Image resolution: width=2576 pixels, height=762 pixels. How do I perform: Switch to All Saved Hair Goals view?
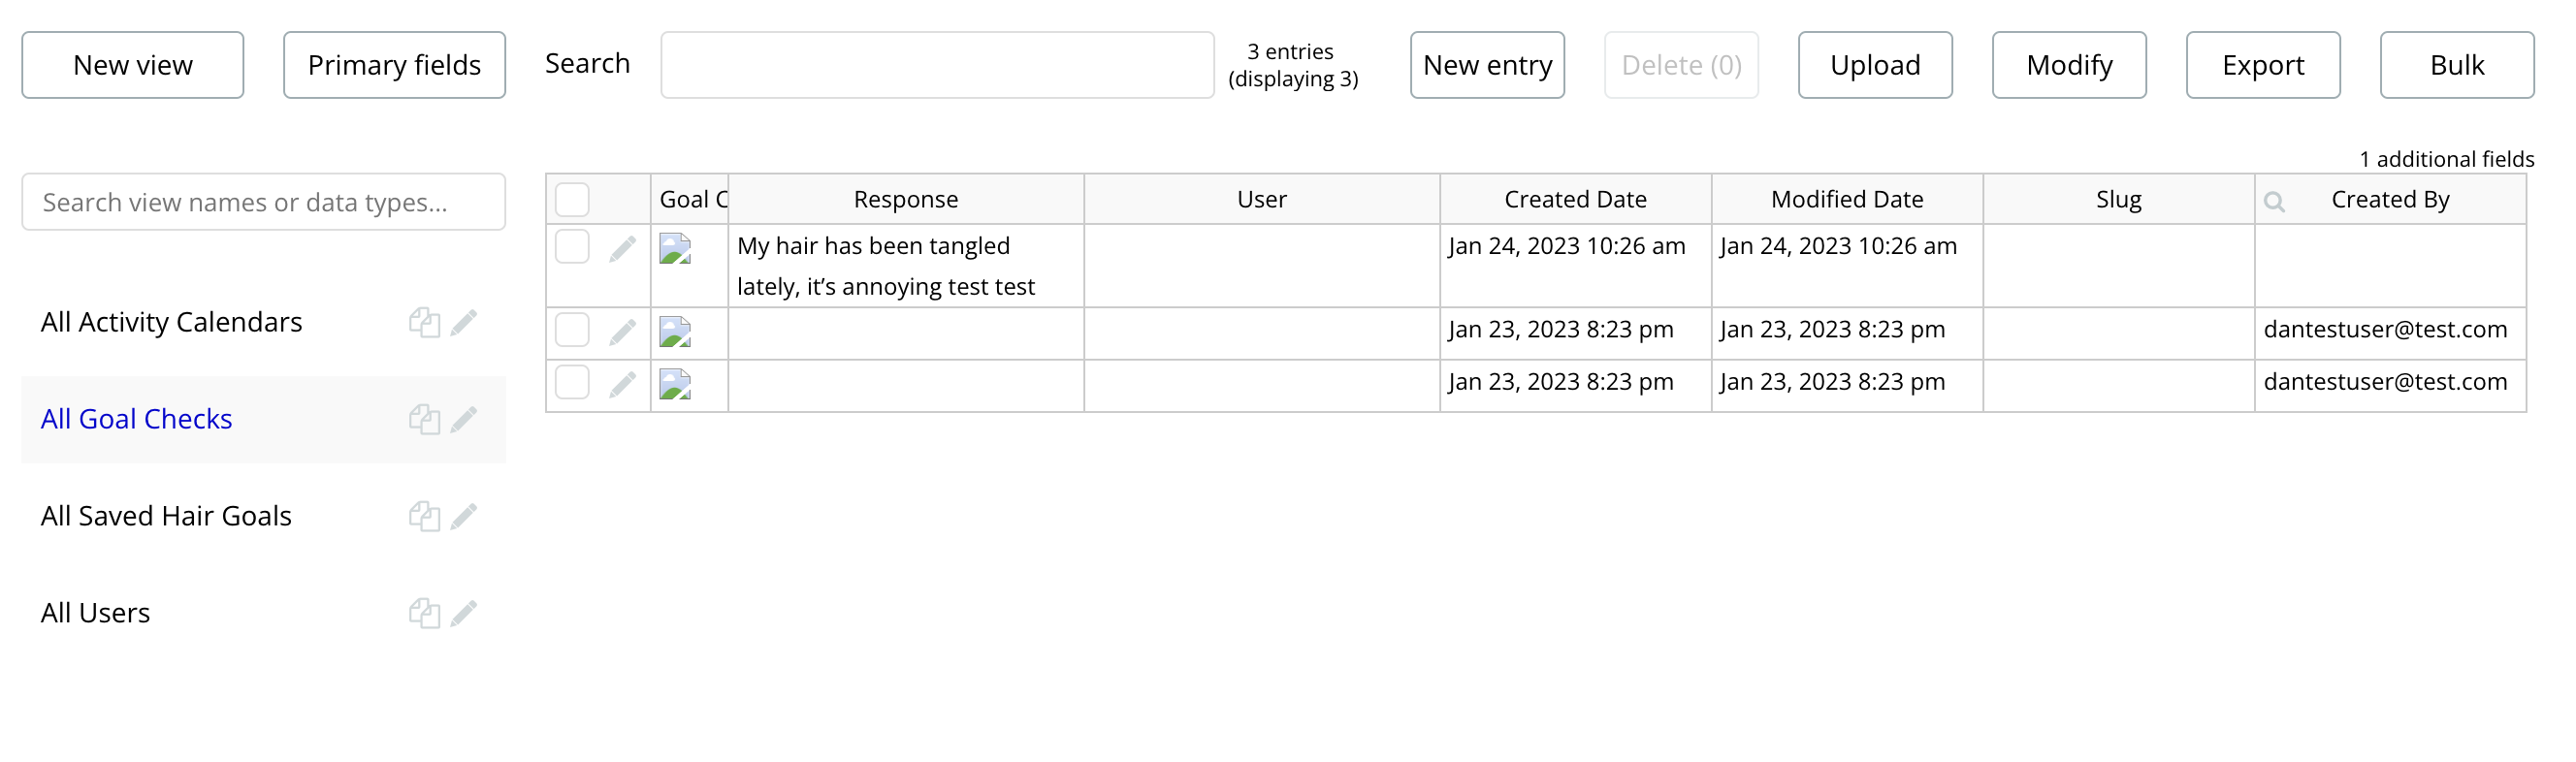[166, 516]
